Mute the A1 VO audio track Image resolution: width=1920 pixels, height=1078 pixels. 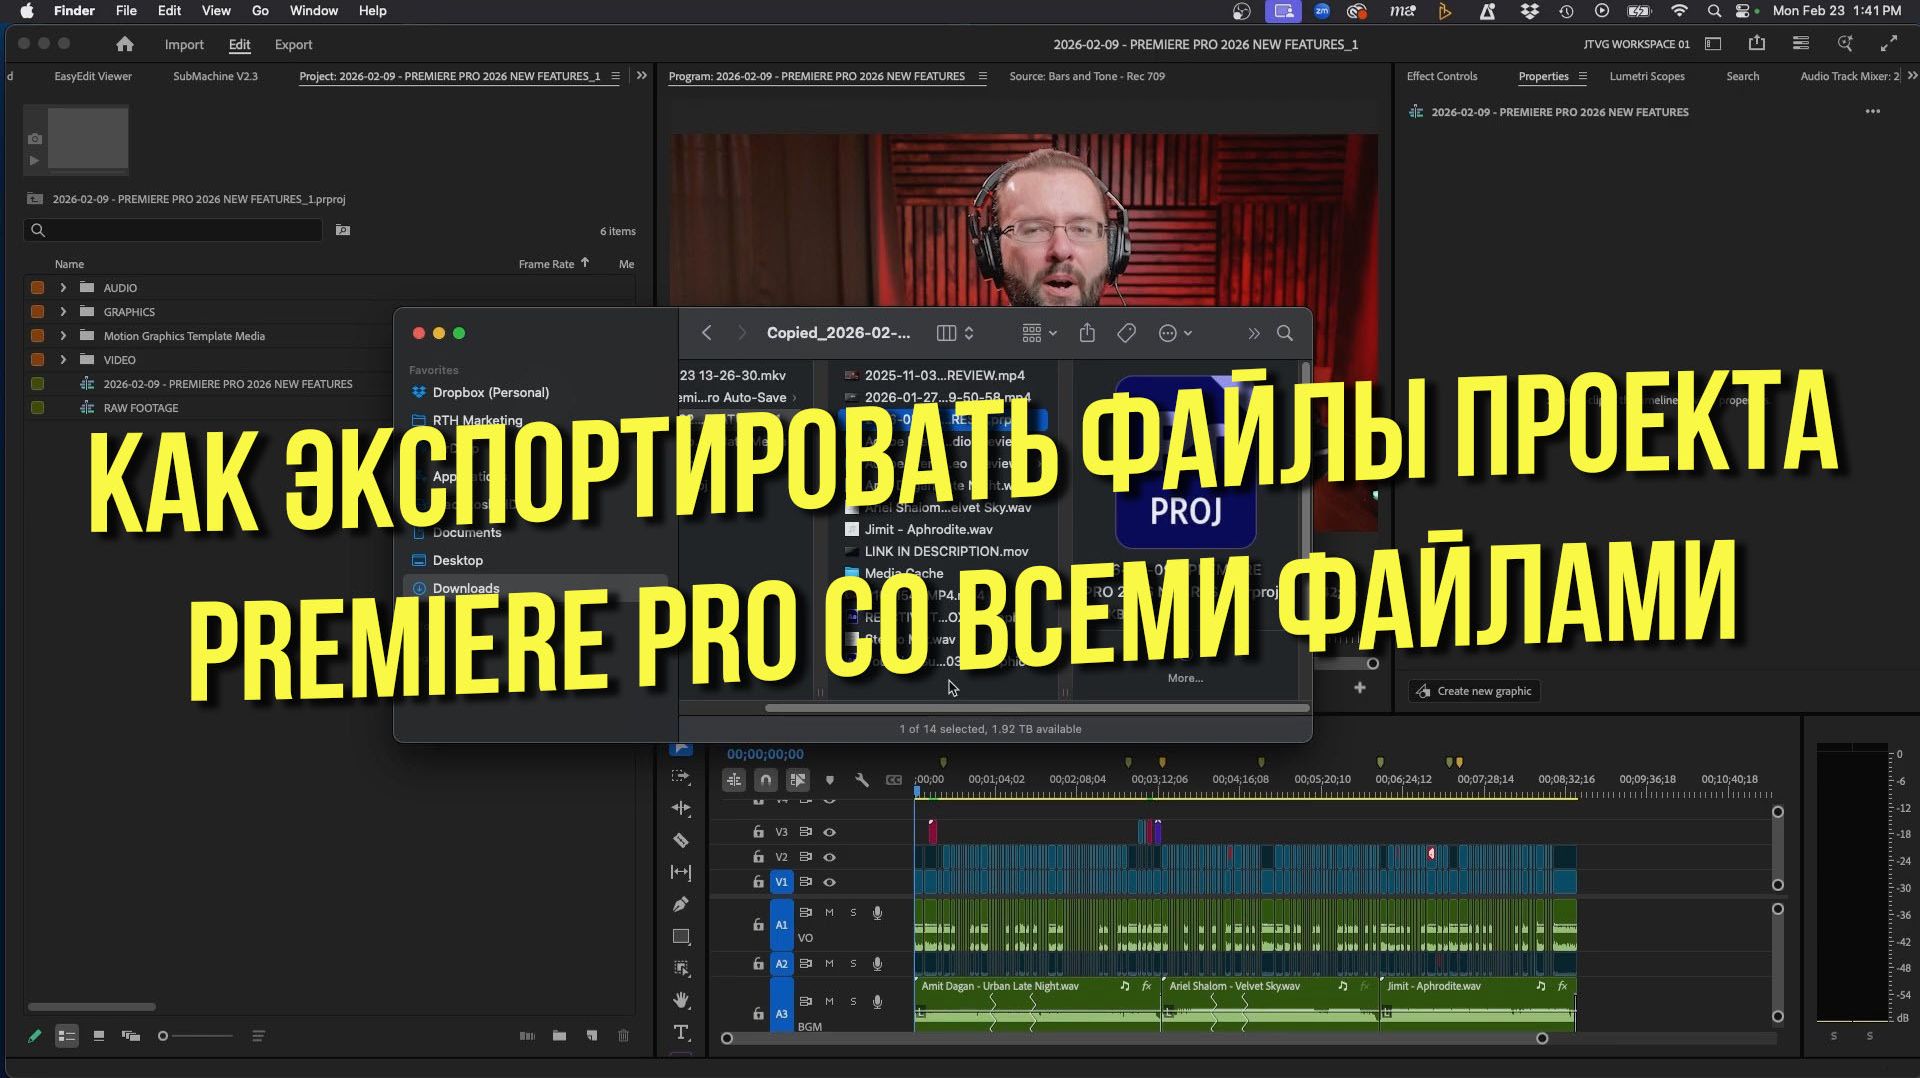coord(828,912)
